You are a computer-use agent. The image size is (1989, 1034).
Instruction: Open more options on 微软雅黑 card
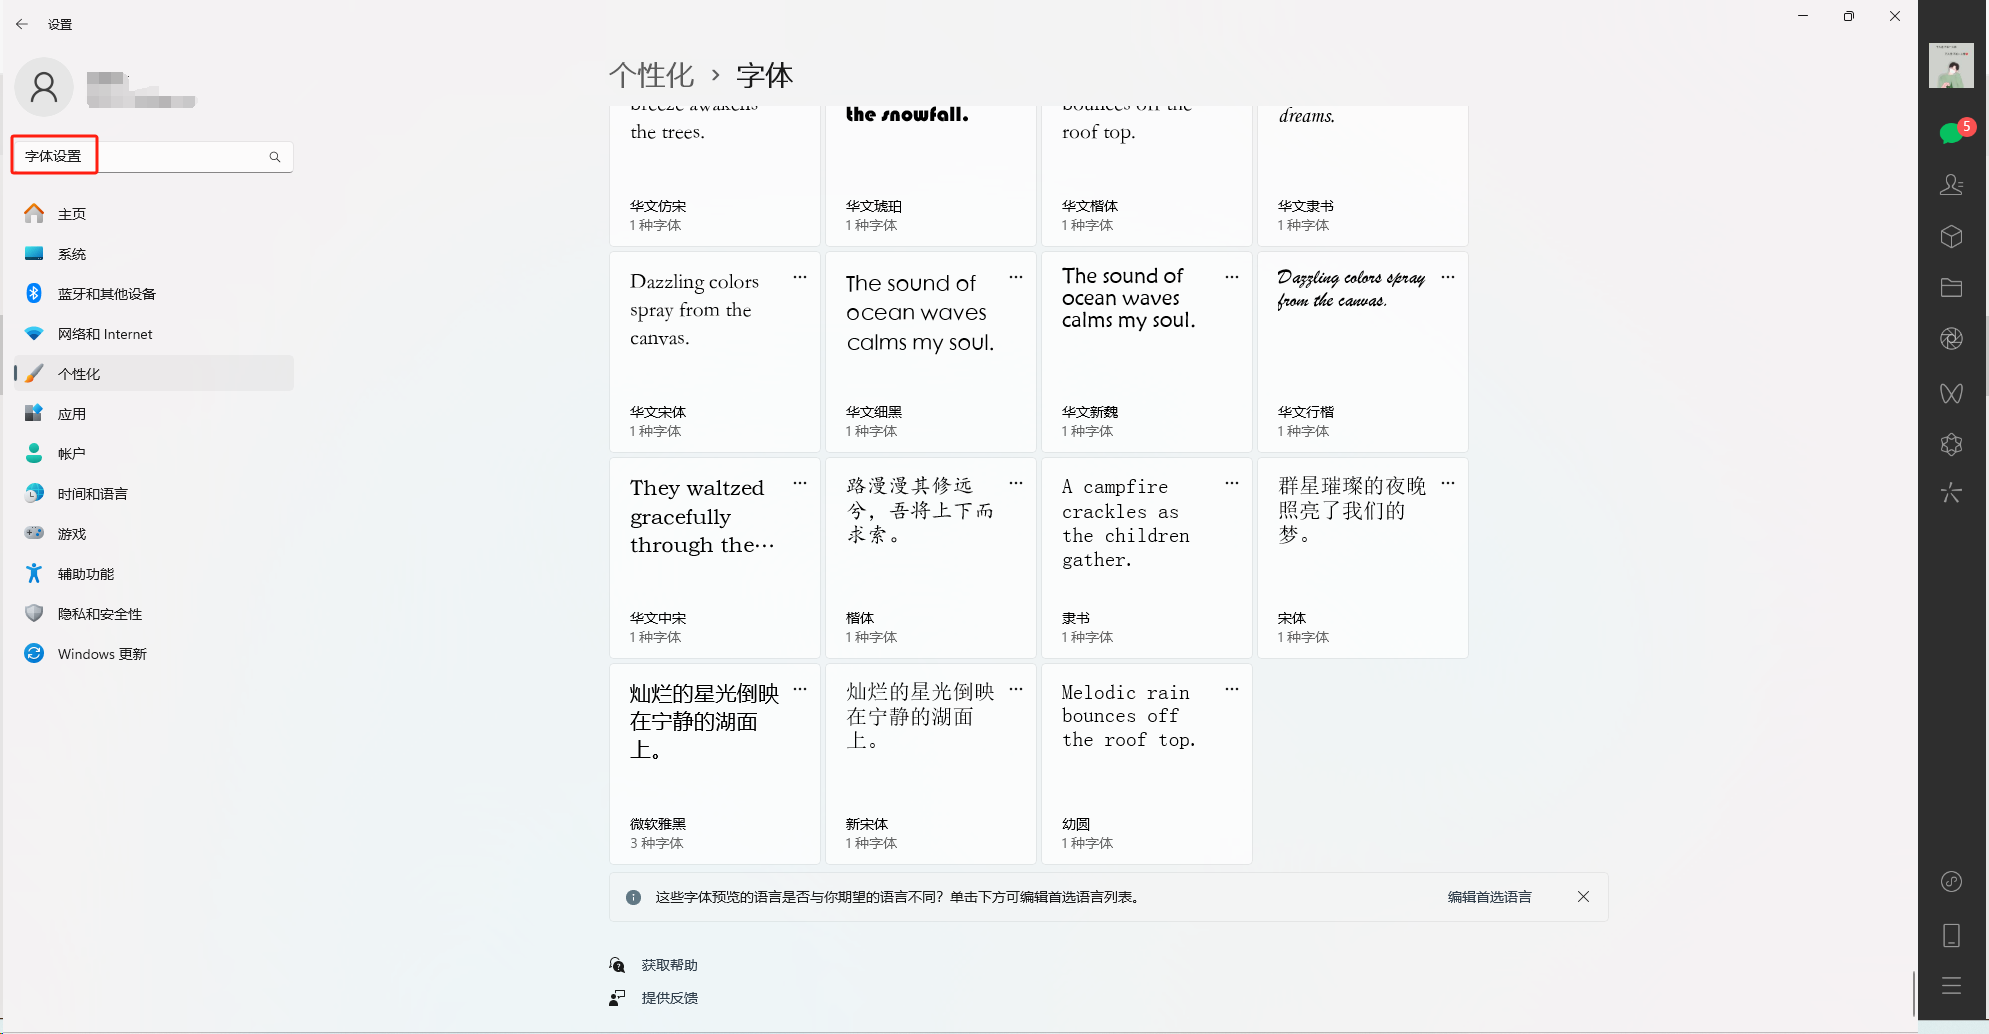pos(800,689)
